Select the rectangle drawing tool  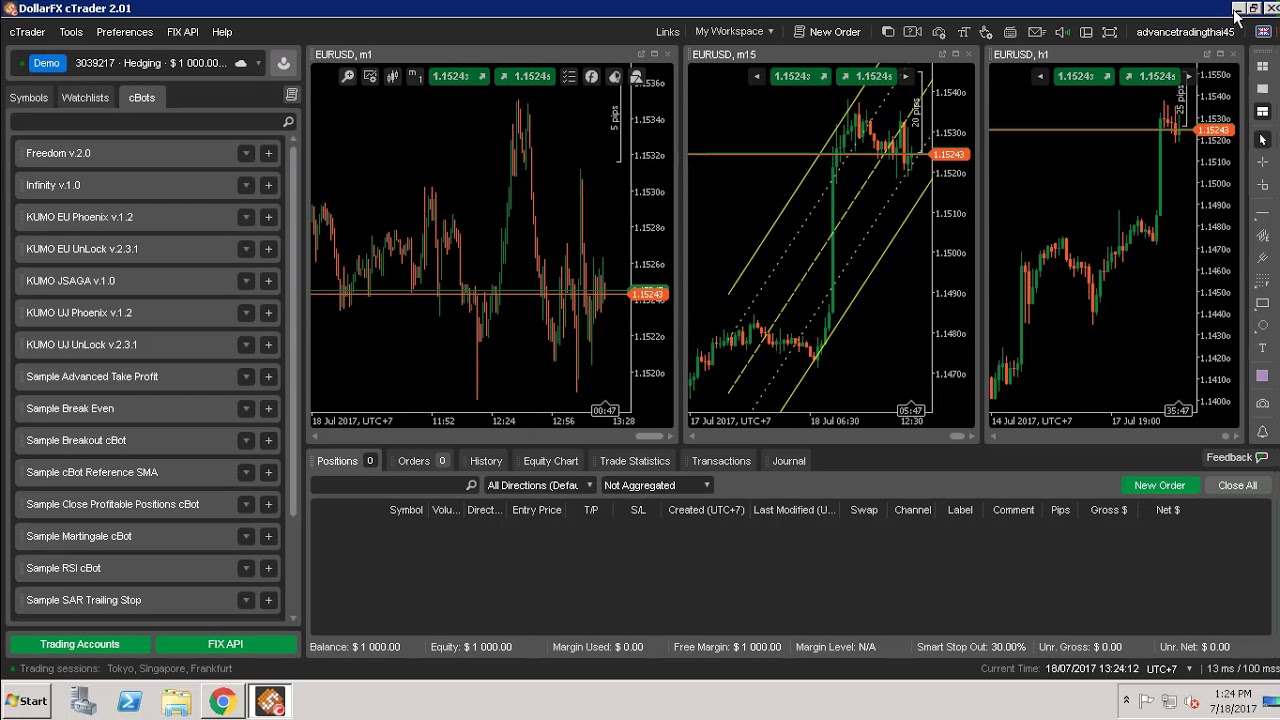1263,303
